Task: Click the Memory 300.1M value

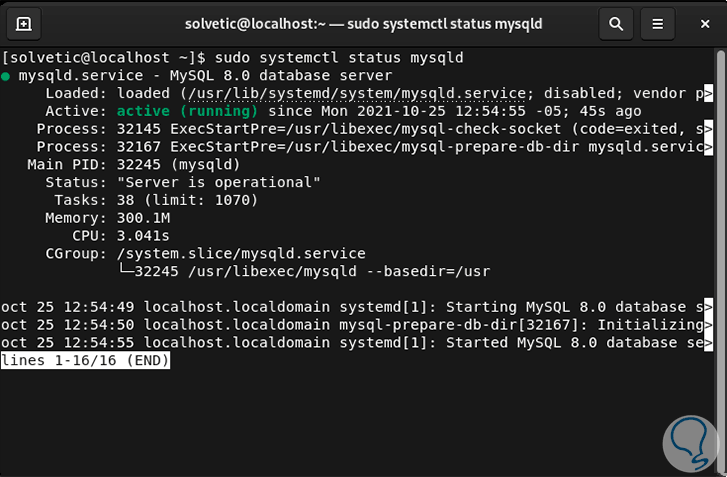Action: coord(144,218)
